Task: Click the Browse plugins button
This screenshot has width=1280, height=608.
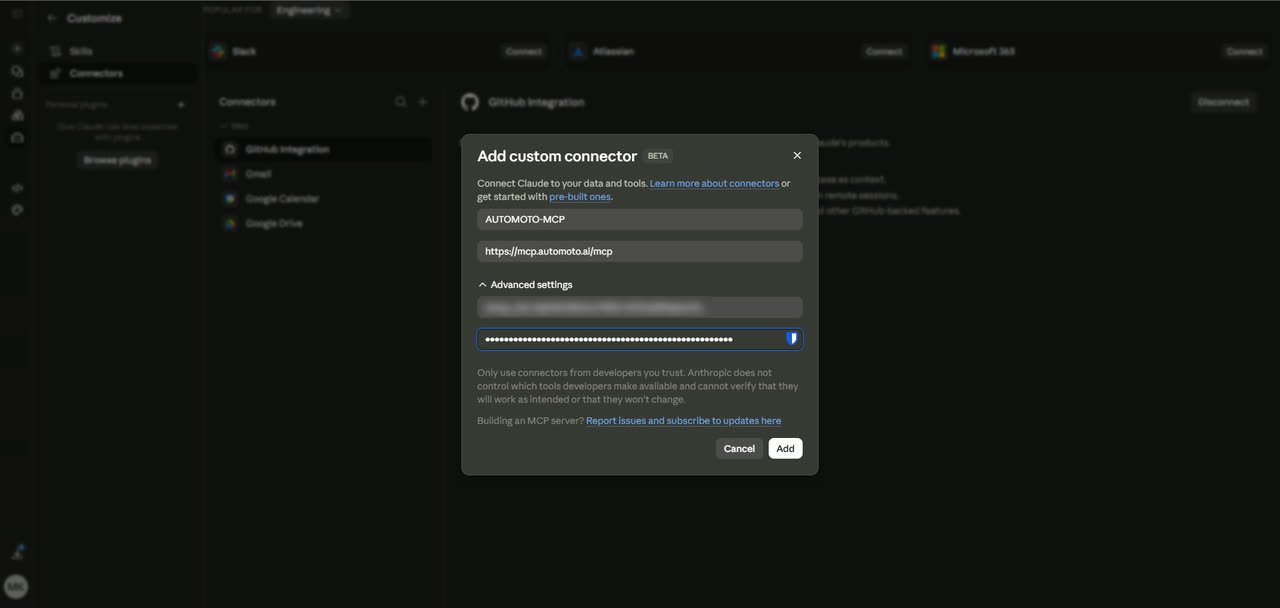Action: (x=118, y=160)
